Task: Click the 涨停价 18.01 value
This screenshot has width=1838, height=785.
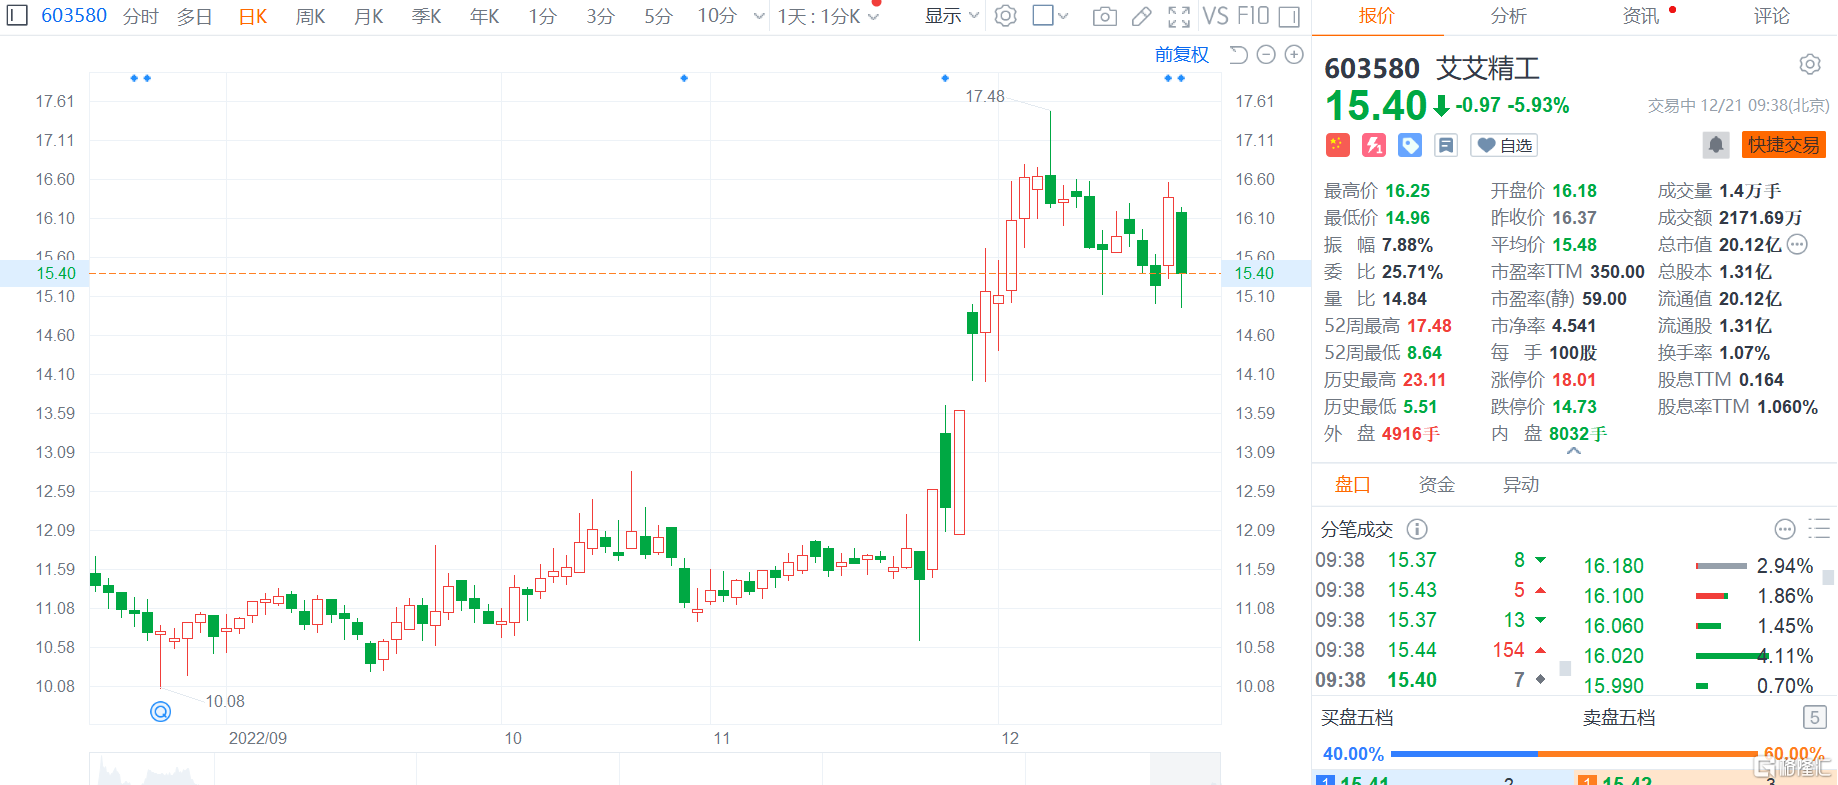Action: coord(1574,380)
